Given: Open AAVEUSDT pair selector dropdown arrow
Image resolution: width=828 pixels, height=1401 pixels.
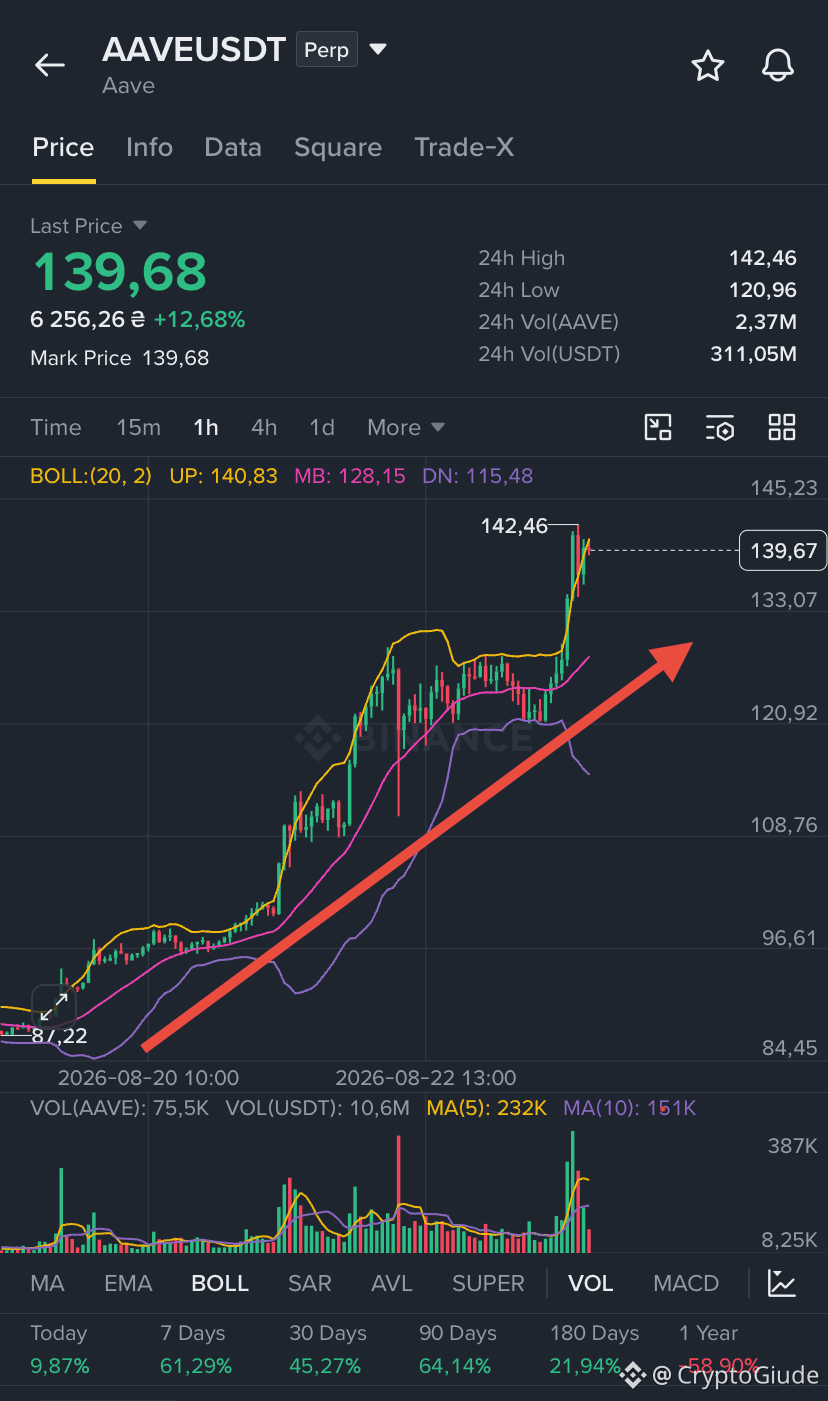Looking at the screenshot, I should [x=378, y=49].
